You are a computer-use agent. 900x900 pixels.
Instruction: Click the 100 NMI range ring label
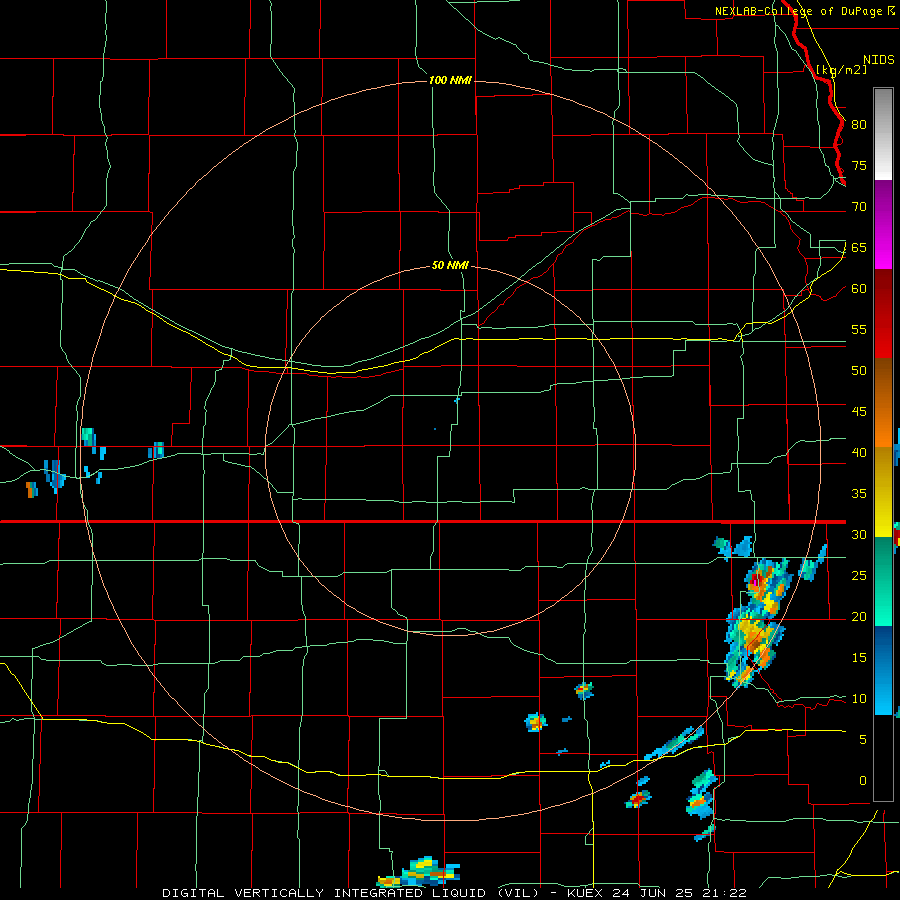[450, 80]
